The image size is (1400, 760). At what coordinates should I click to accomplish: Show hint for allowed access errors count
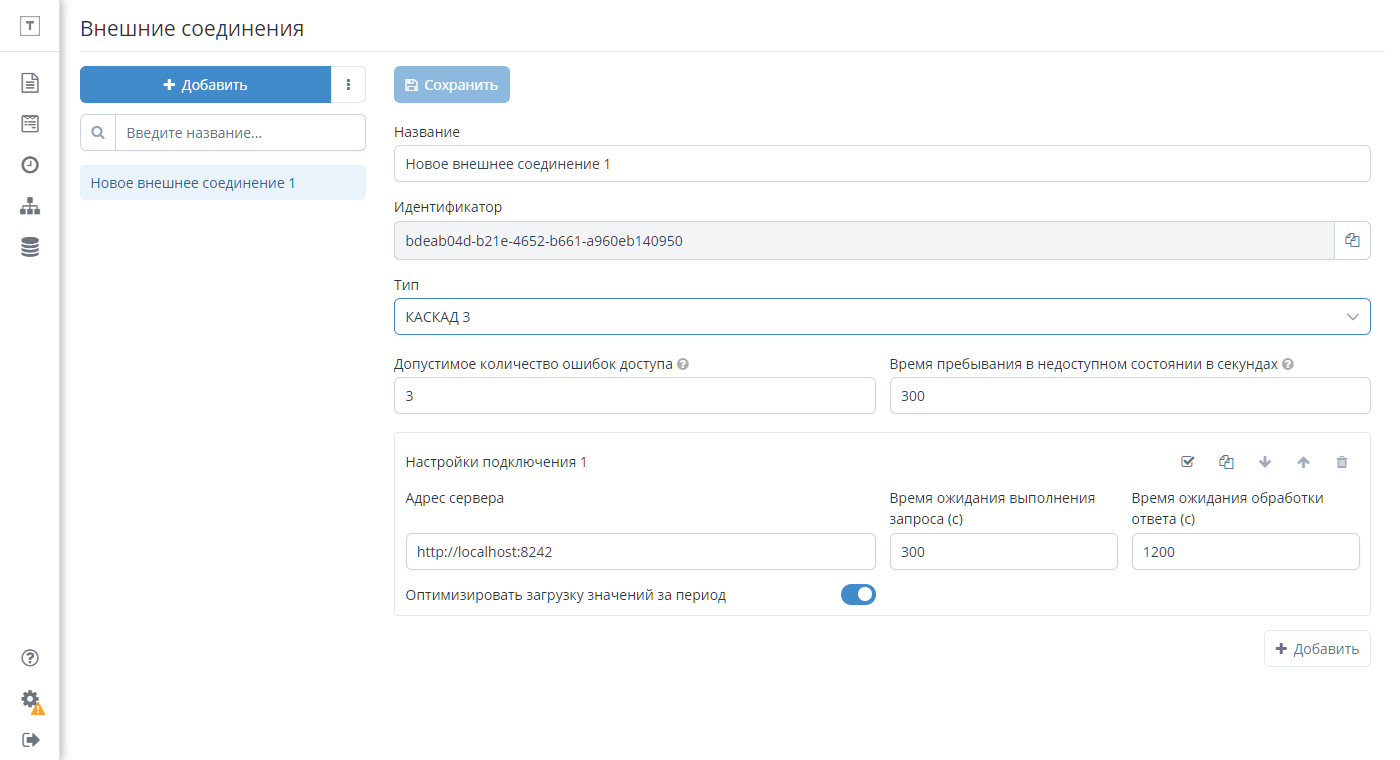683,365
